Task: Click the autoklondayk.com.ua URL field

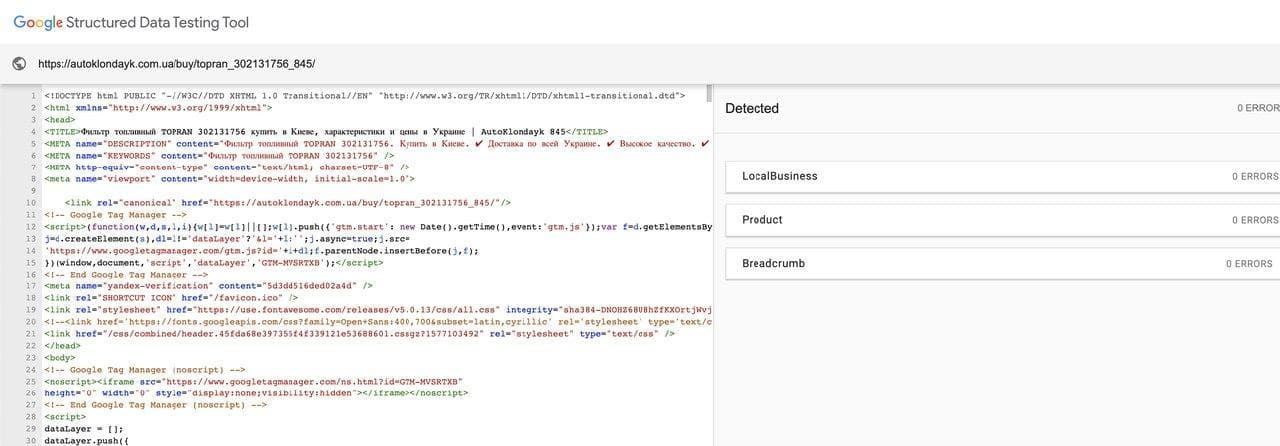Action: [176, 64]
